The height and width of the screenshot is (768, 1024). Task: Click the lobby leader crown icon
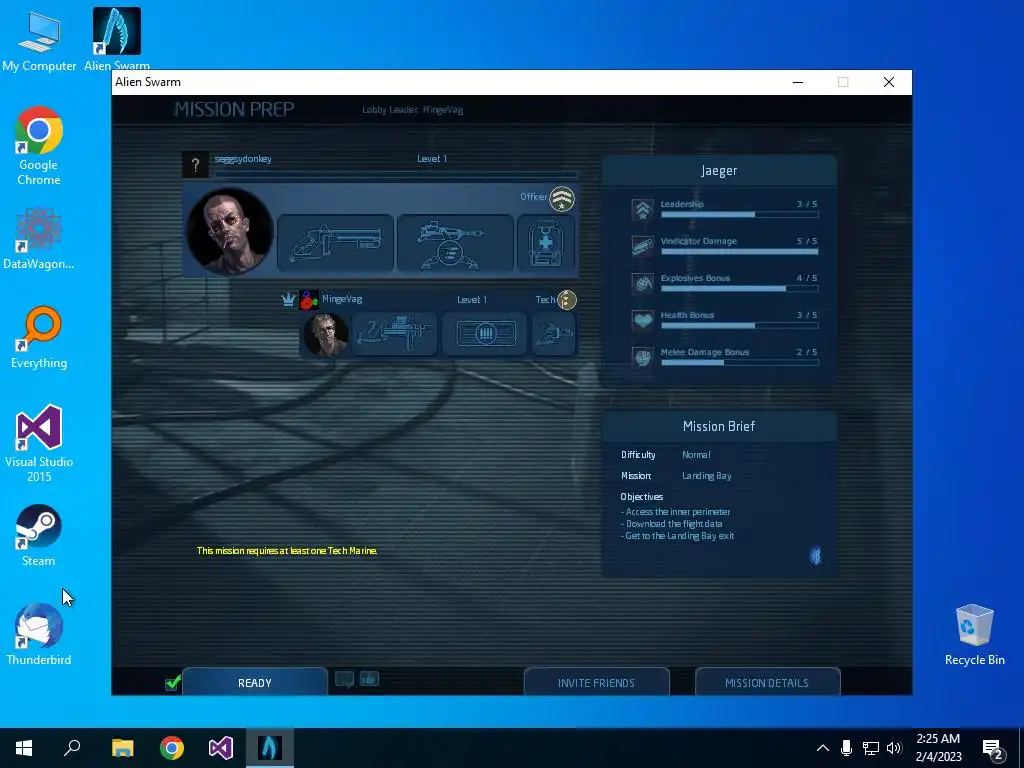[x=288, y=300]
